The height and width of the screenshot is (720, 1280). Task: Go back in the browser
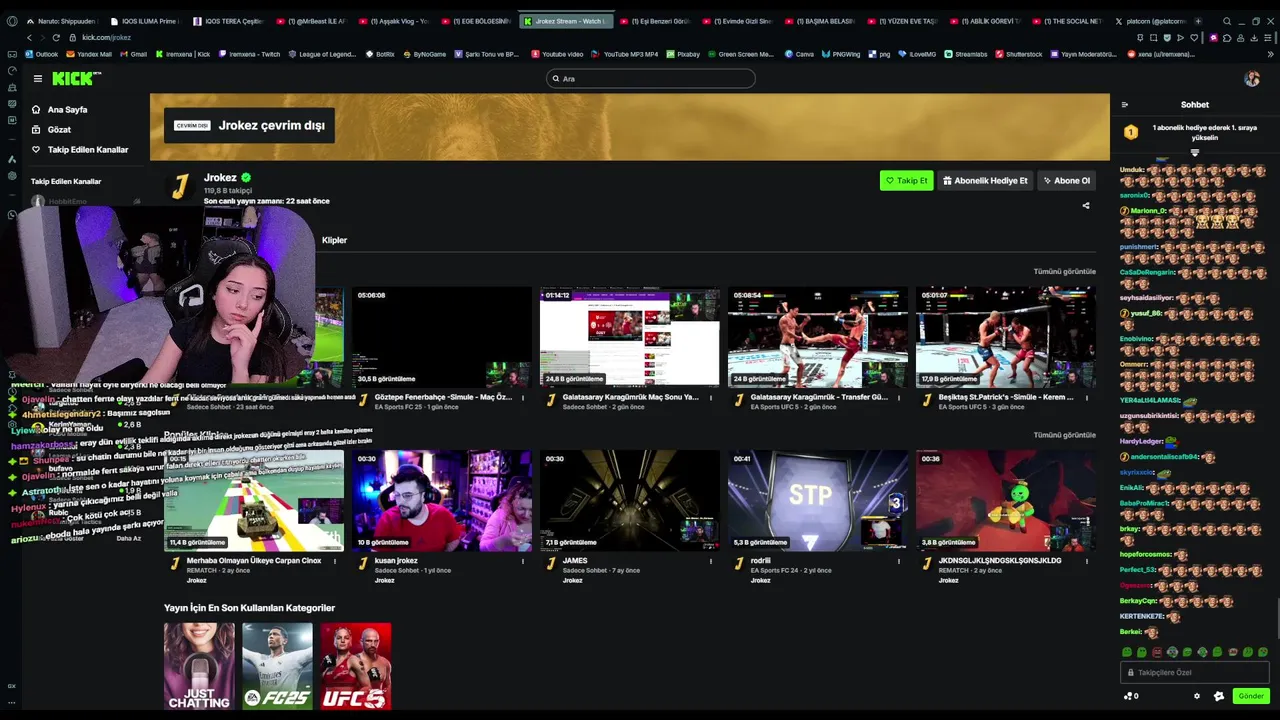click(29, 37)
